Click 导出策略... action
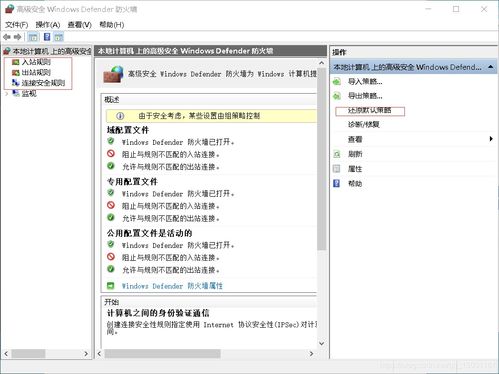The image size is (499, 374). coord(365,96)
